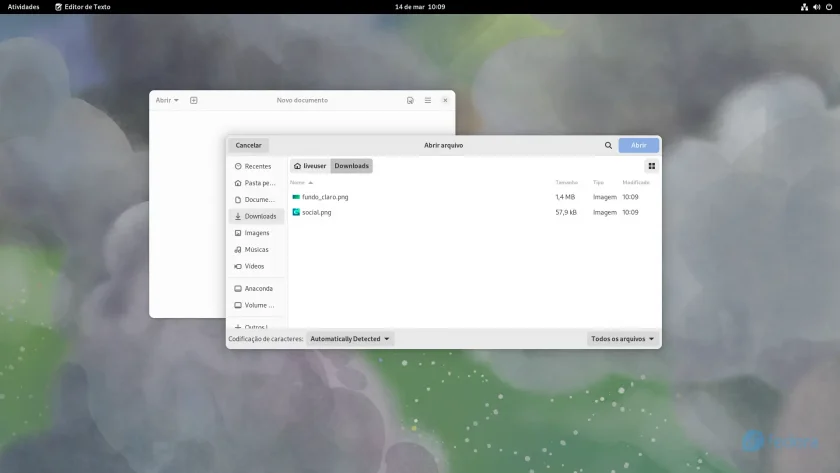Sort by Tipo column
This screenshot has width=840, height=473.
(x=598, y=183)
